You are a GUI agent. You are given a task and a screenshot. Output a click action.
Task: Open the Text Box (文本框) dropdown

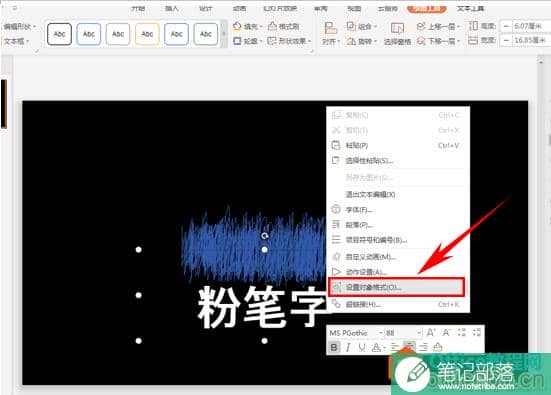15,41
